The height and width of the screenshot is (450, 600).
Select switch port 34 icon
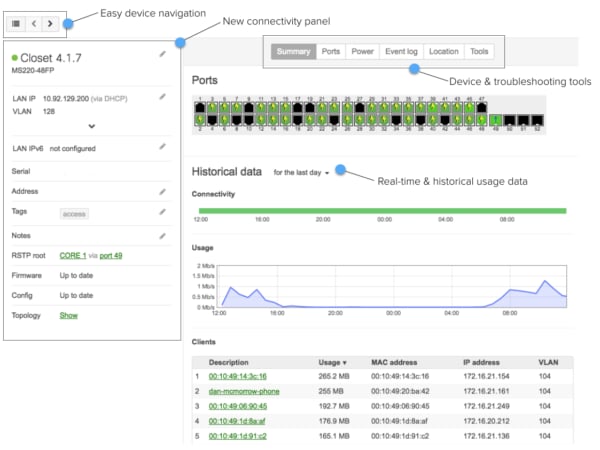[396, 120]
